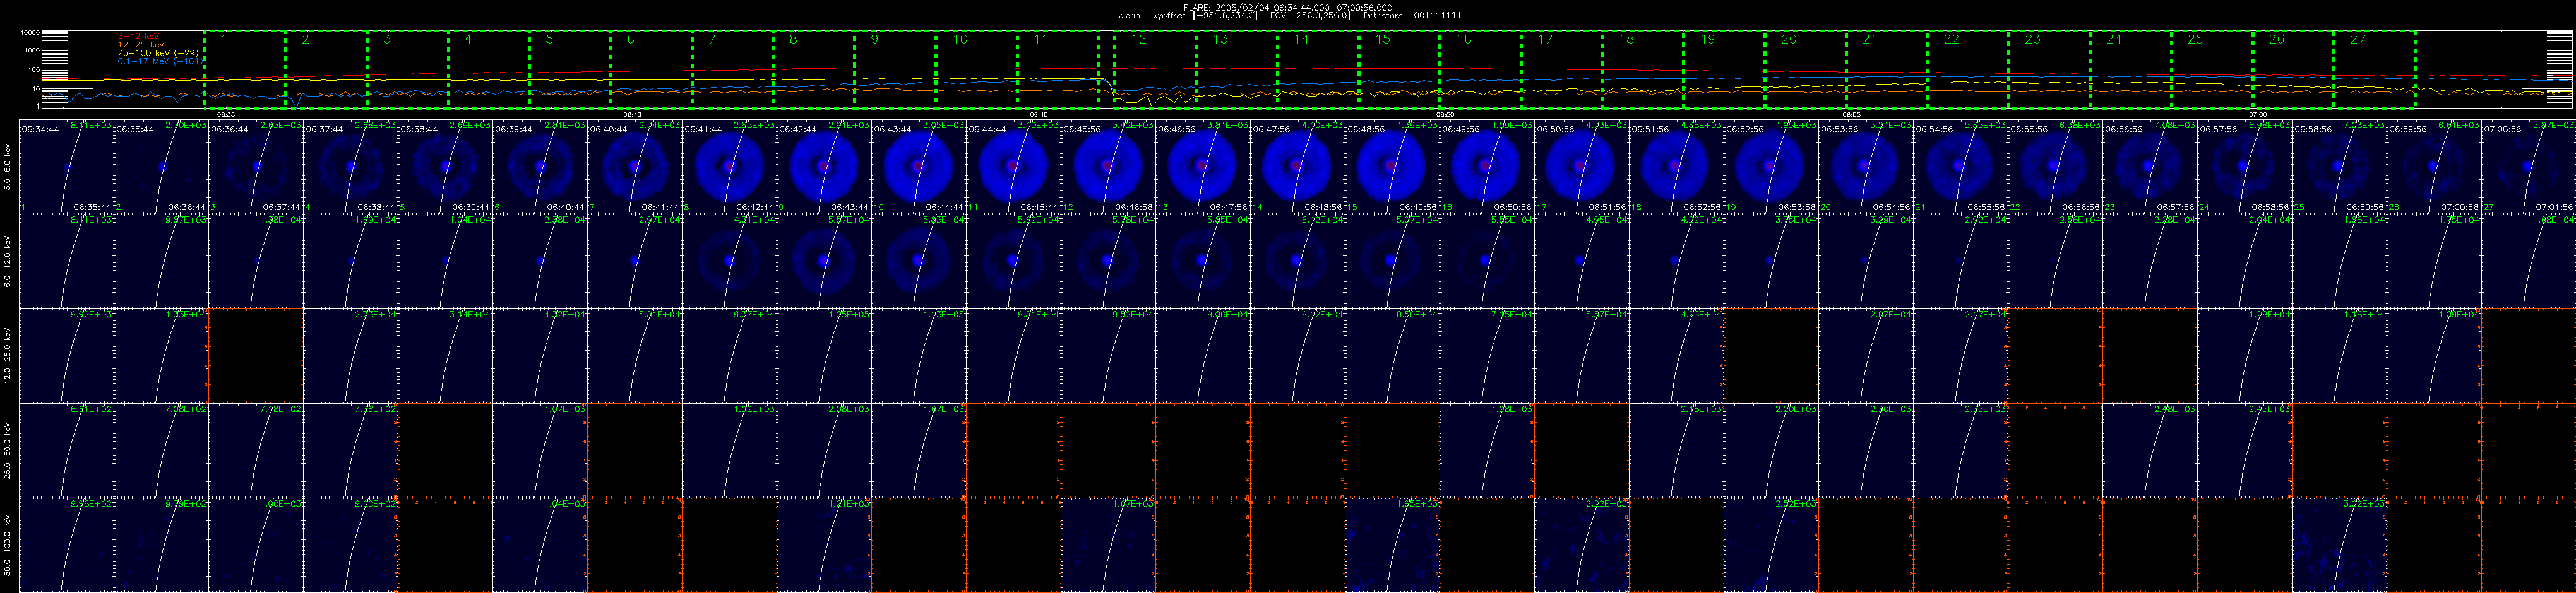Select the 3.0-6.0 keV image starting 06:54:56
The height and width of the screenshot is (593, 2576).
(1961, 166)
